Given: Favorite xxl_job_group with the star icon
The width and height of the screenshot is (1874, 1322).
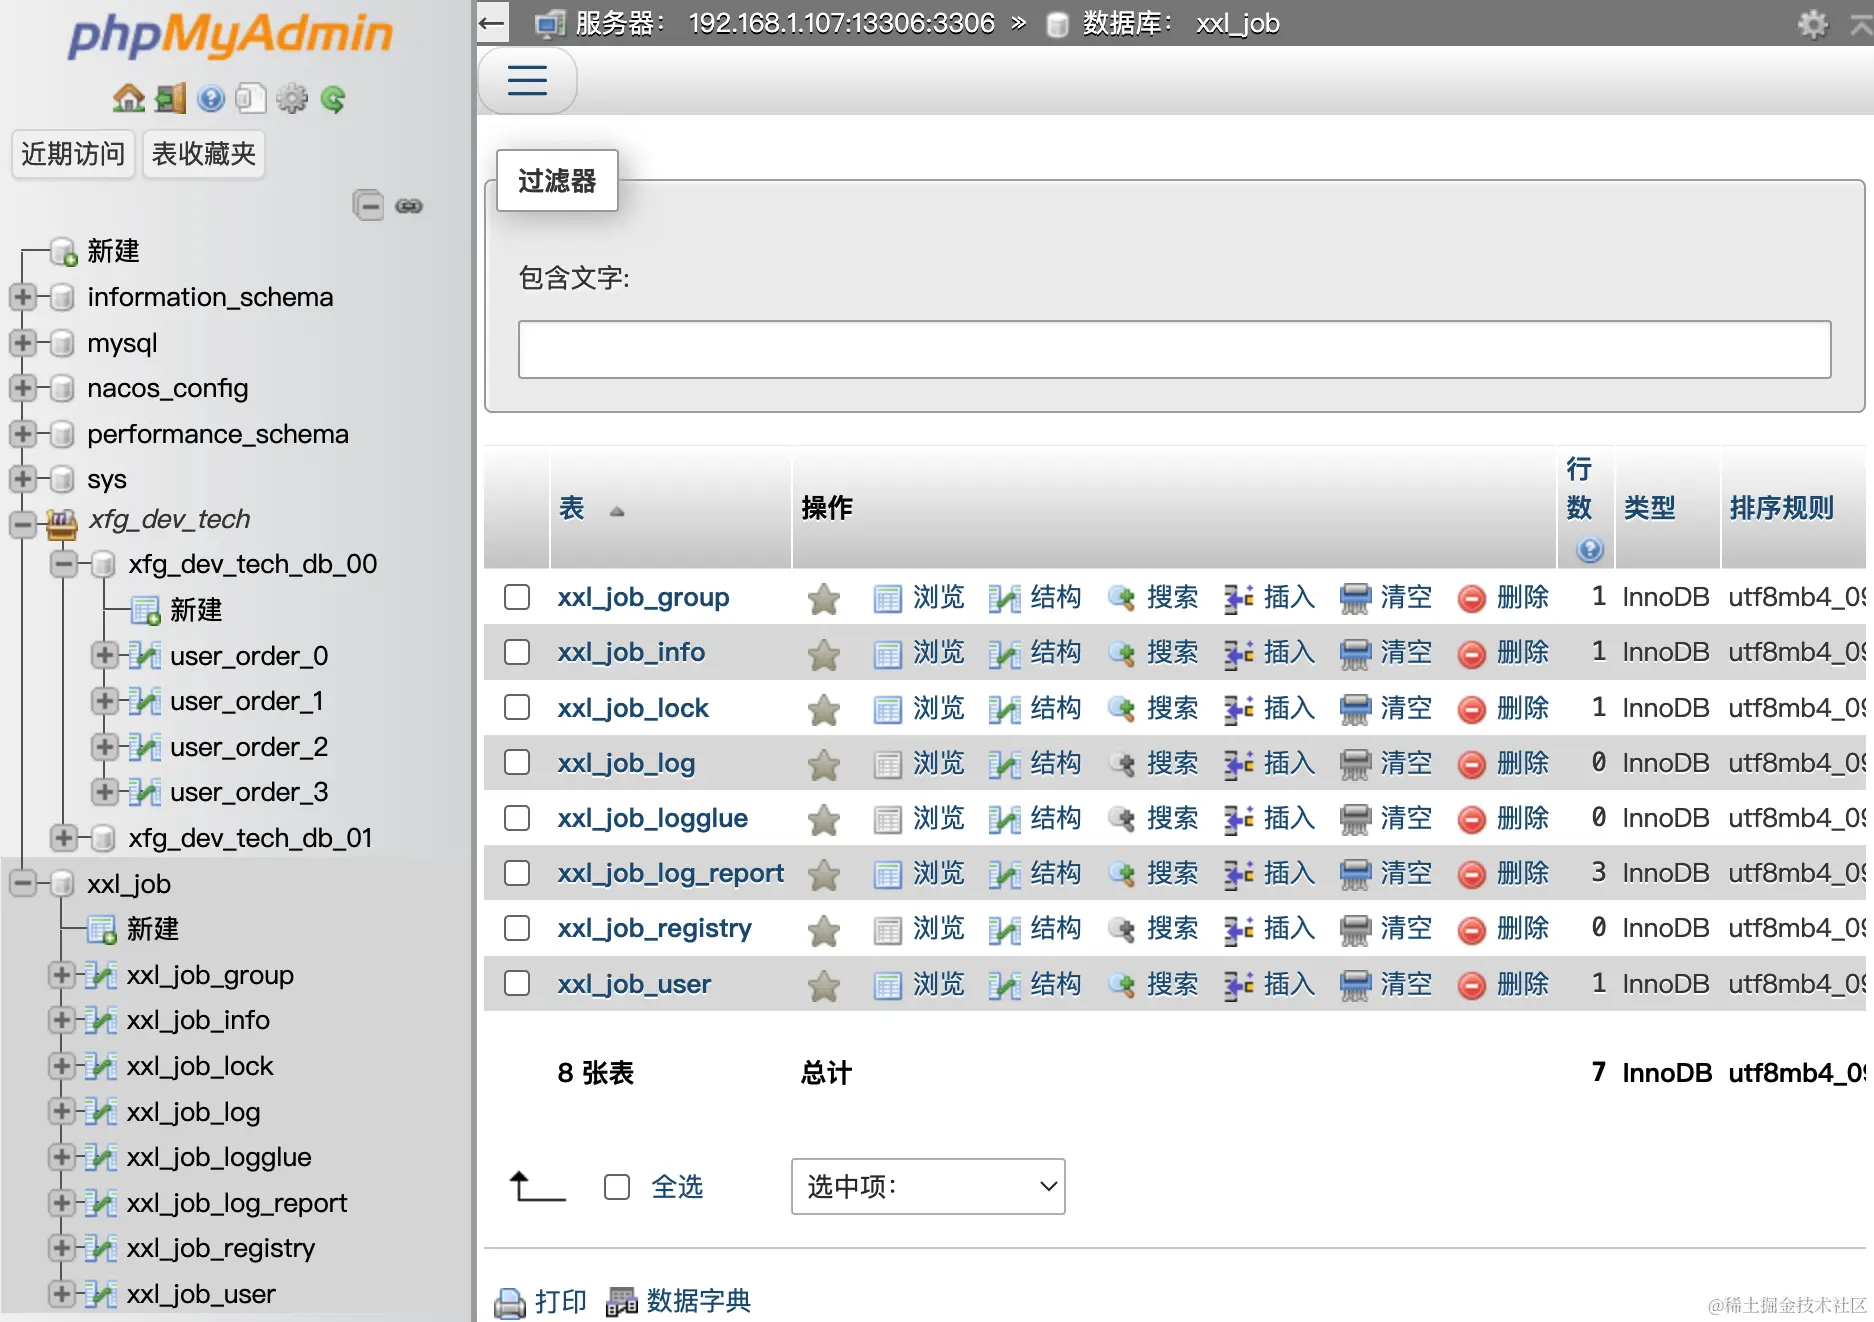Looking at the screenshot, I should point(823,599).
